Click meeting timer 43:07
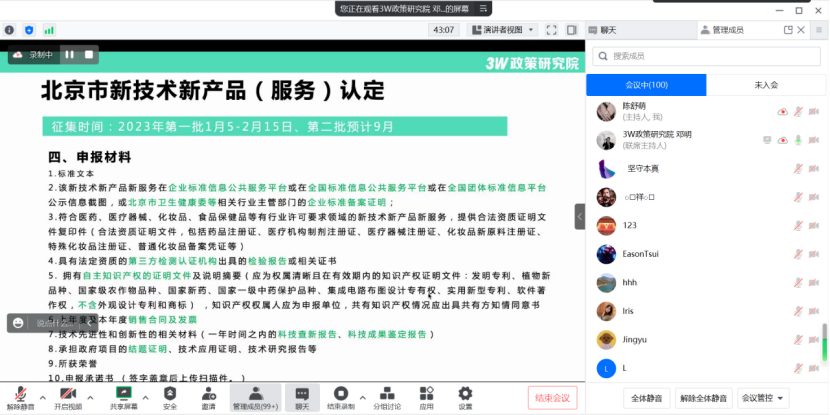The image size is (830, 415). (444, 30)
